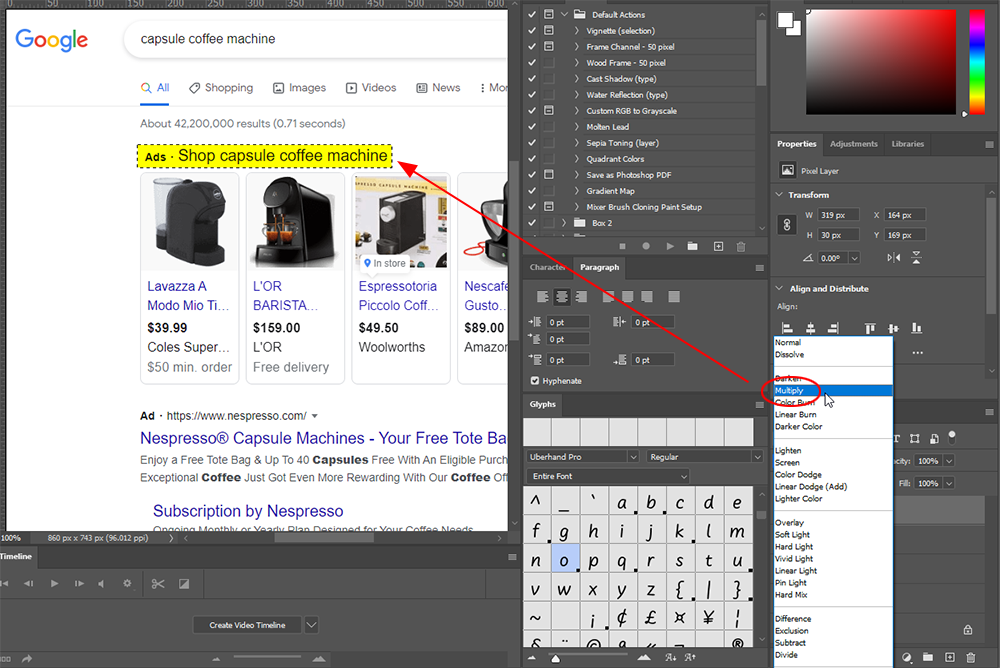Align right edges in Properties panel

coord(833,328)
